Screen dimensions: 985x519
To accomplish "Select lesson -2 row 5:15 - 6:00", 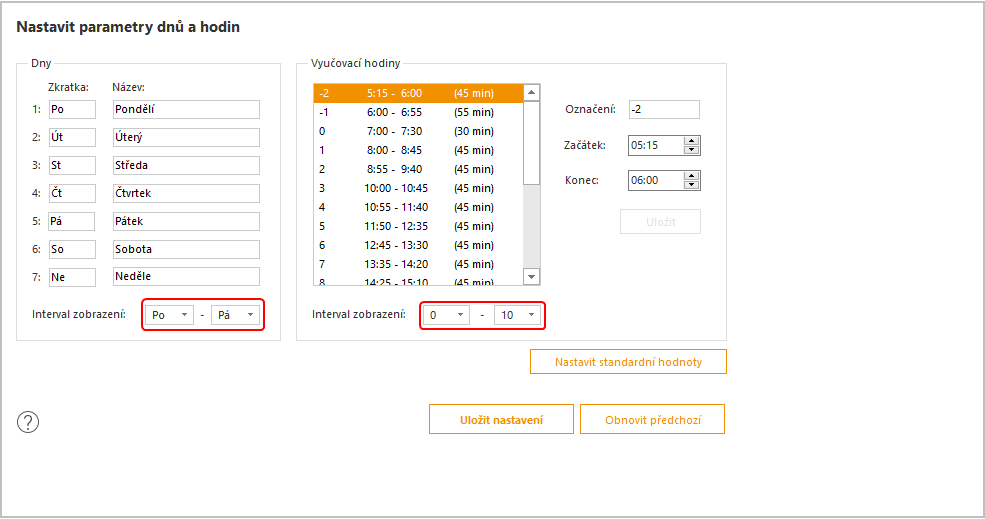I will (418, 93).
